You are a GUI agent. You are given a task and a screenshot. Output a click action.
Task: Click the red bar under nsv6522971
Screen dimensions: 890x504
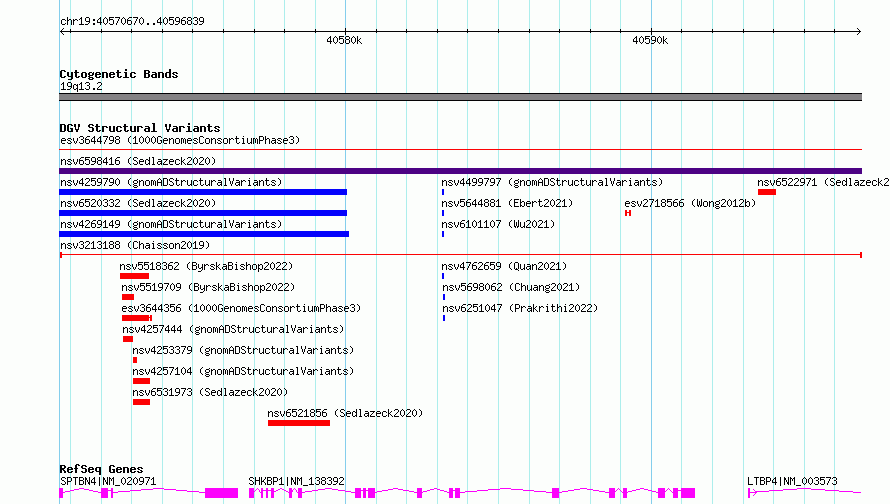tap(767, 192)
